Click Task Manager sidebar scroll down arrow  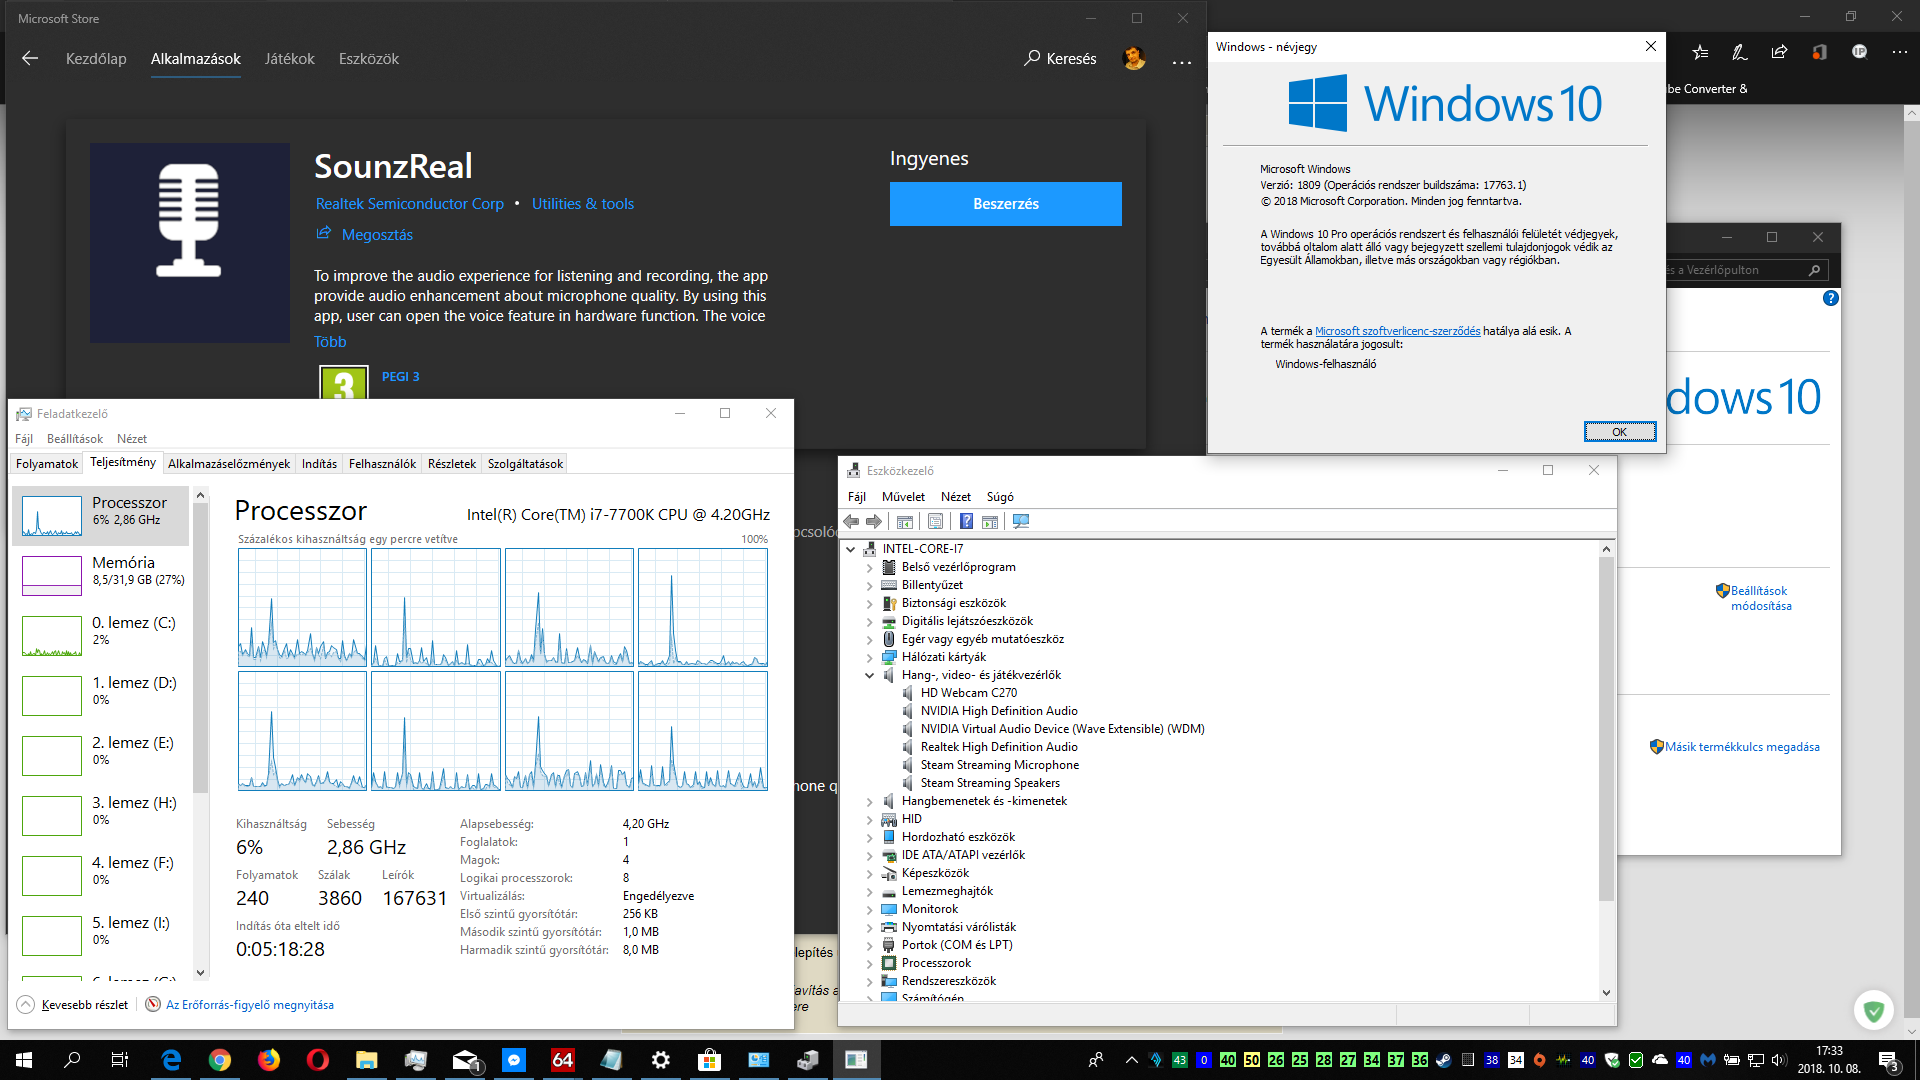(x=200, y=972)
